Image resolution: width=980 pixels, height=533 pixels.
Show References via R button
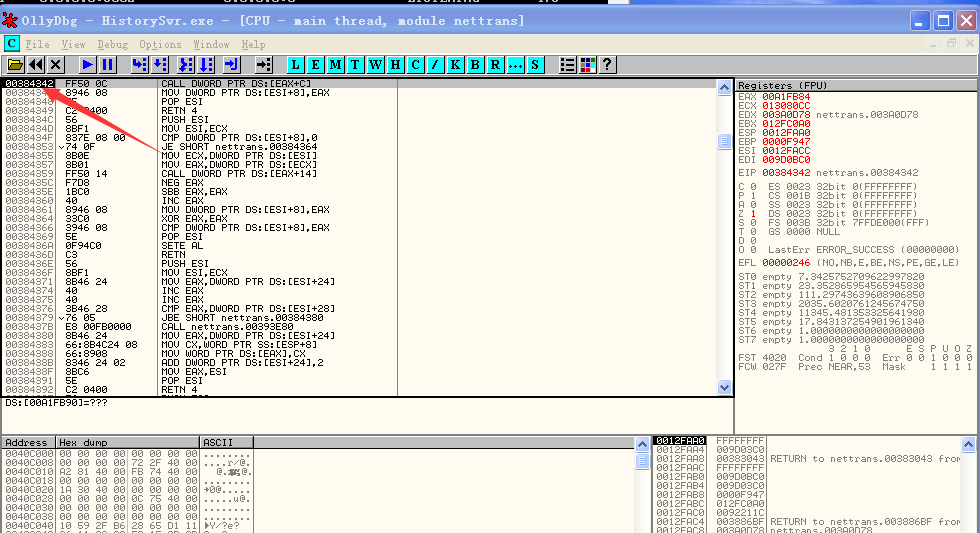496,64
